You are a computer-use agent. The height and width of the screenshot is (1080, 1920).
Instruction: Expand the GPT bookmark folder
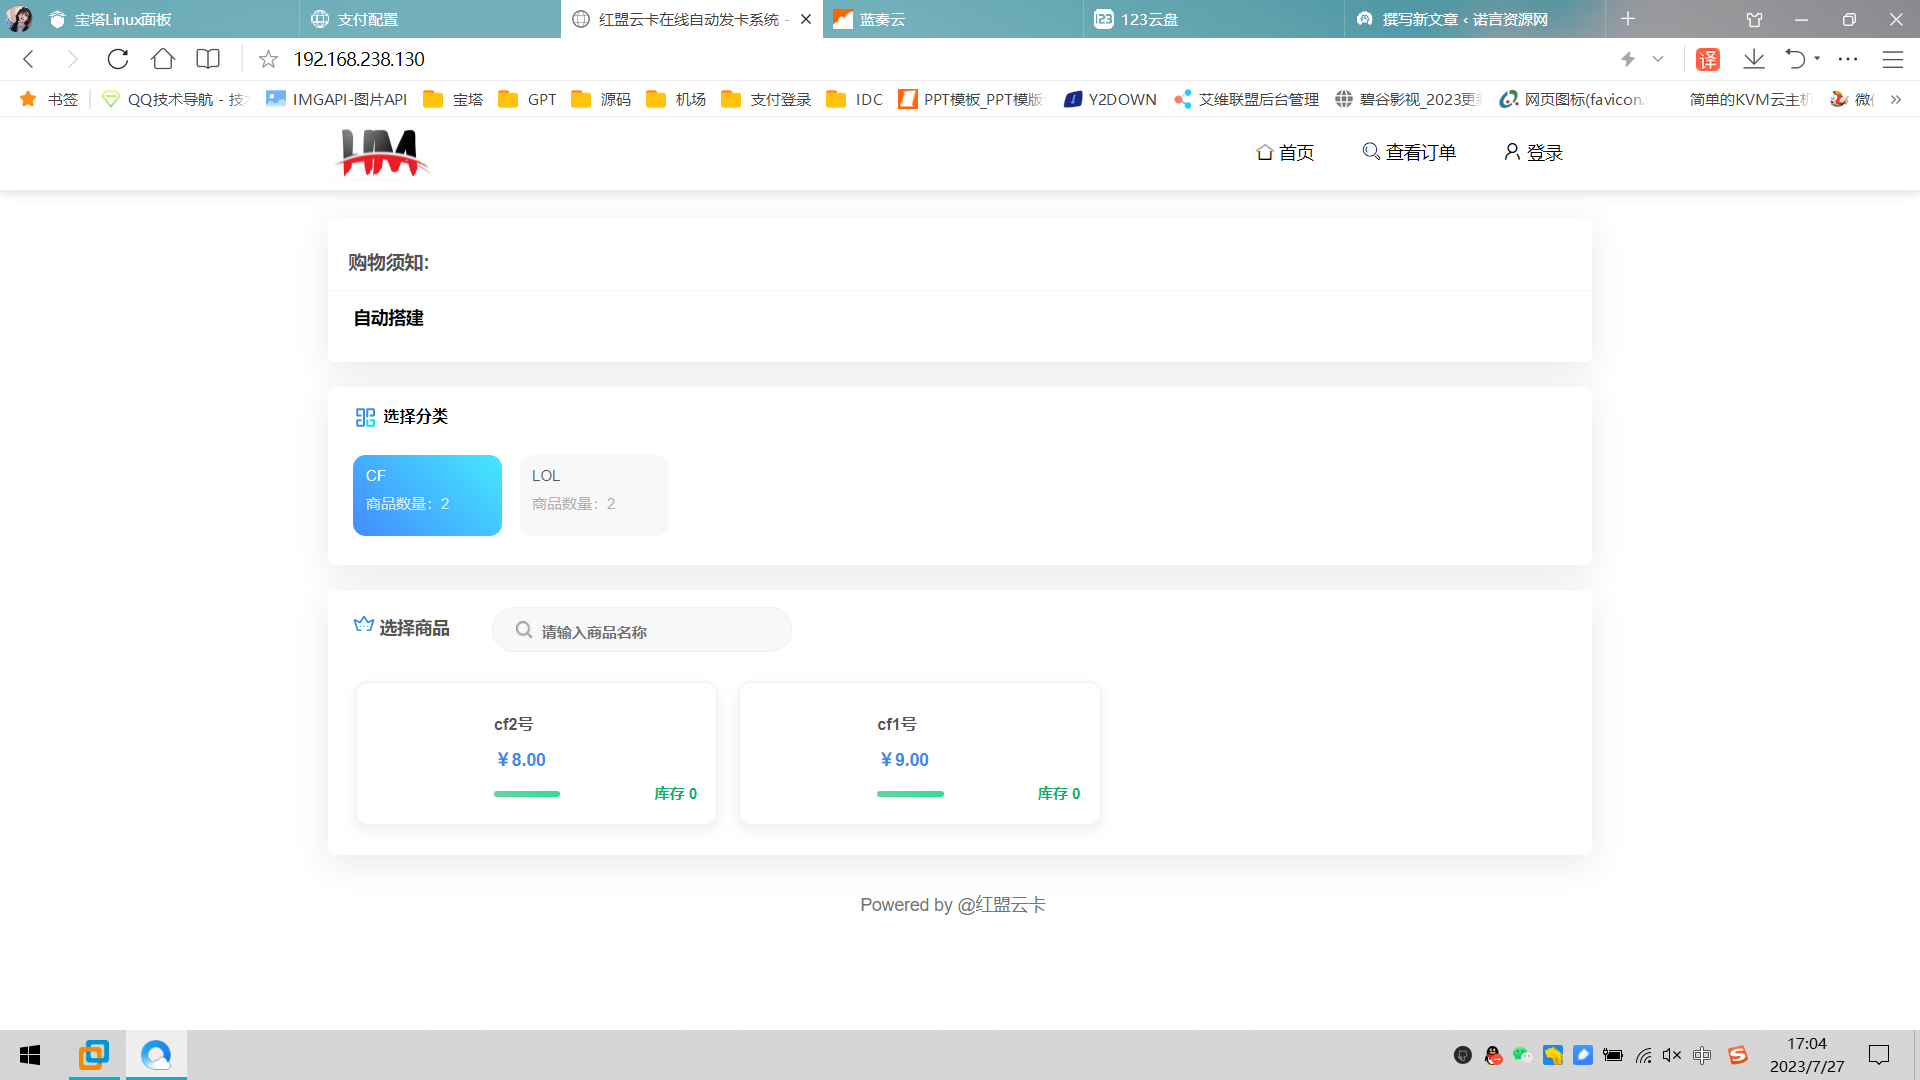click(x=527, y=99)
